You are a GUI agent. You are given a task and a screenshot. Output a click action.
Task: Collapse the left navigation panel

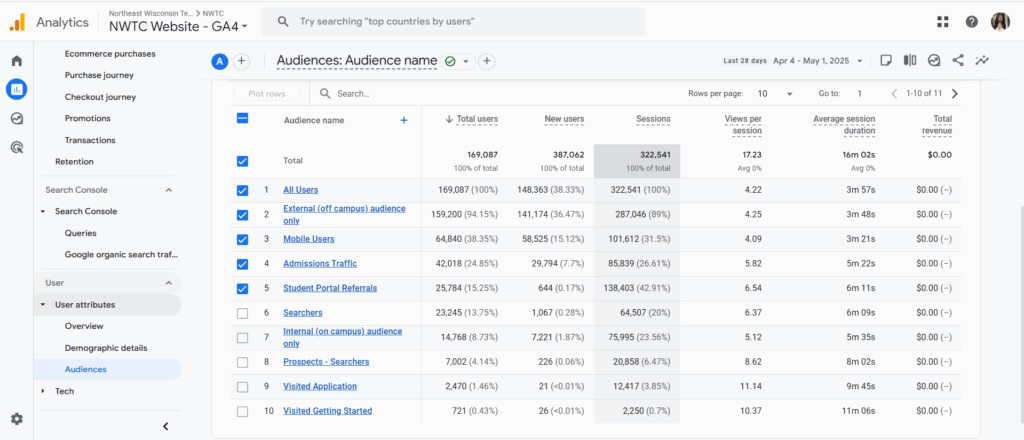pyautogui.click(x=166, y=426)
